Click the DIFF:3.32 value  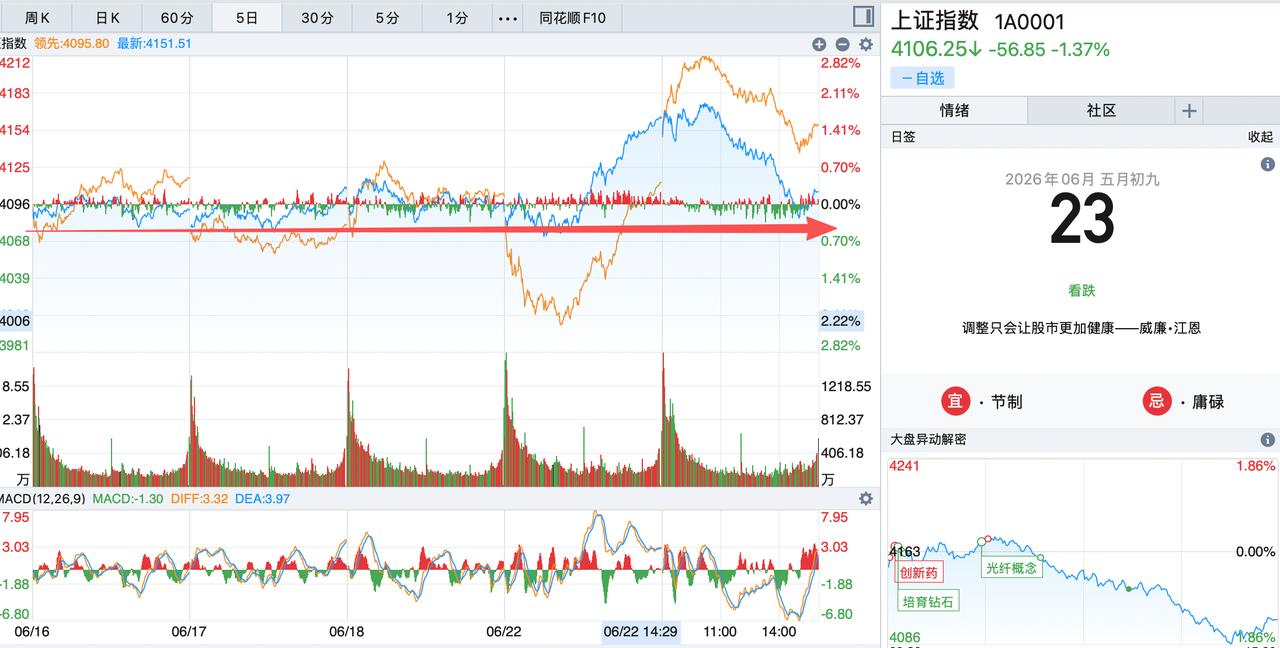click(x=202, y=498)
